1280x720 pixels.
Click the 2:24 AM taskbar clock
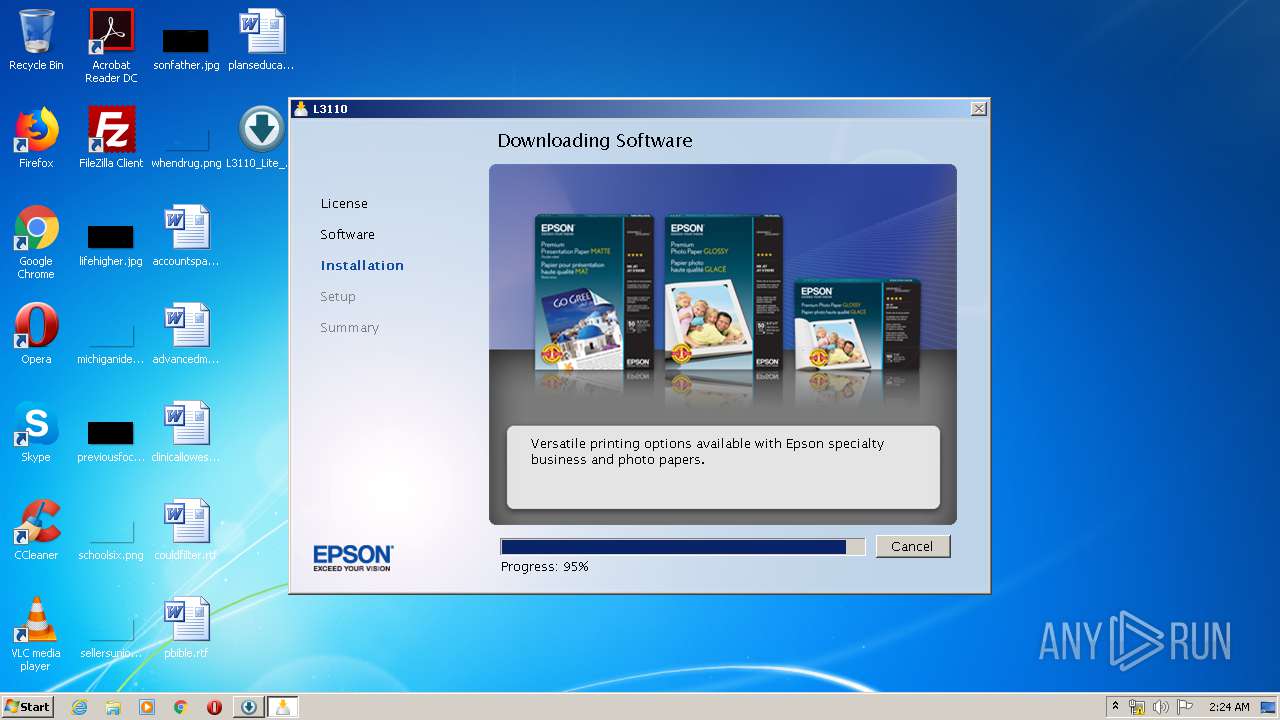[1229, 707]
